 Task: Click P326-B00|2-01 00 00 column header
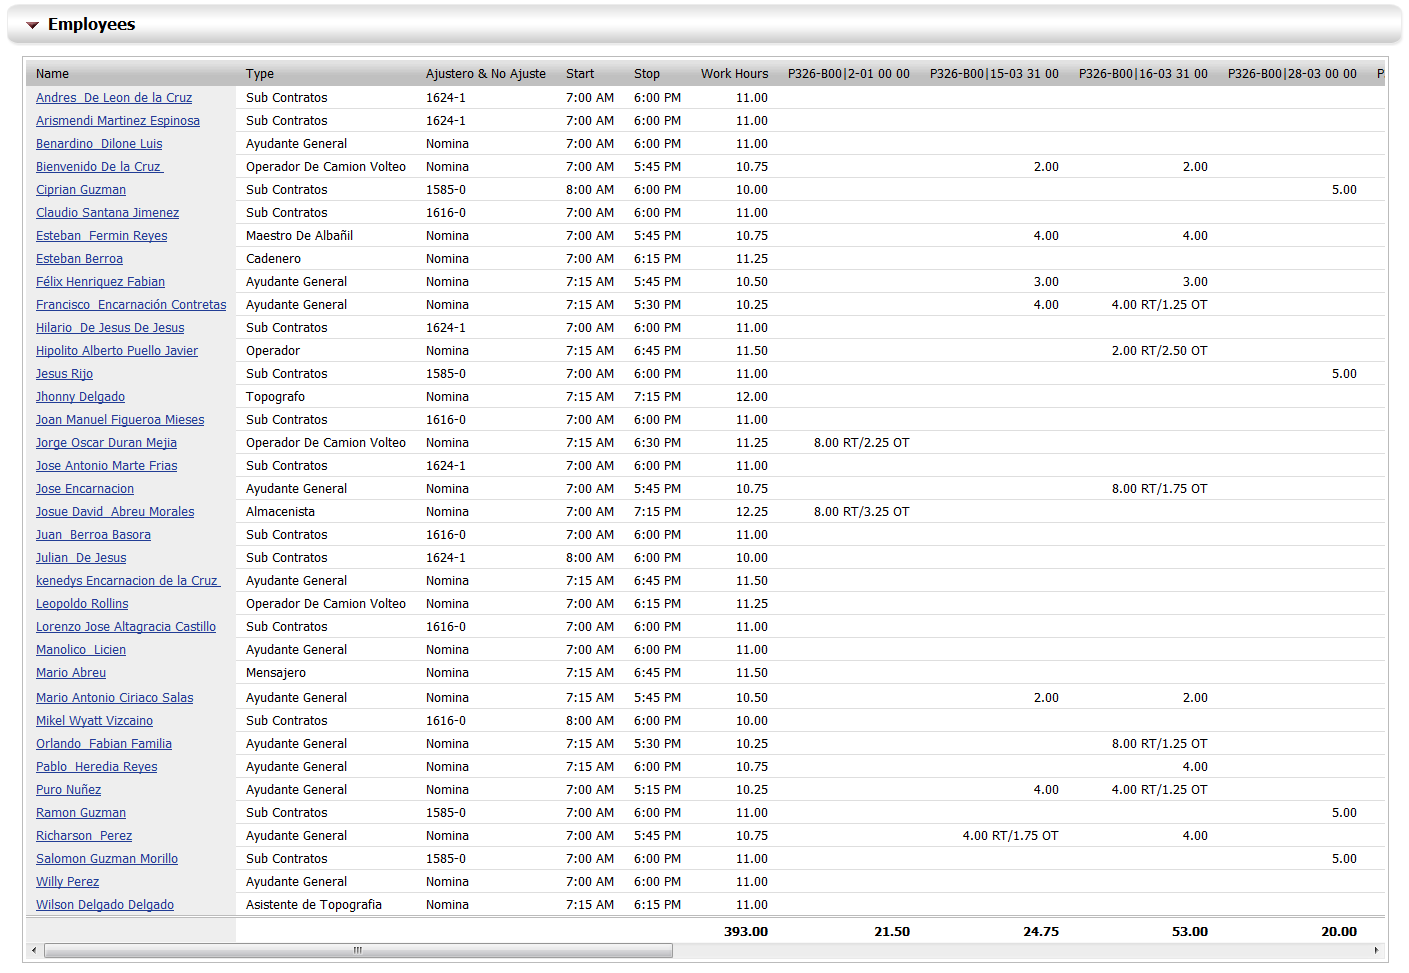click(x=849, y=74)
